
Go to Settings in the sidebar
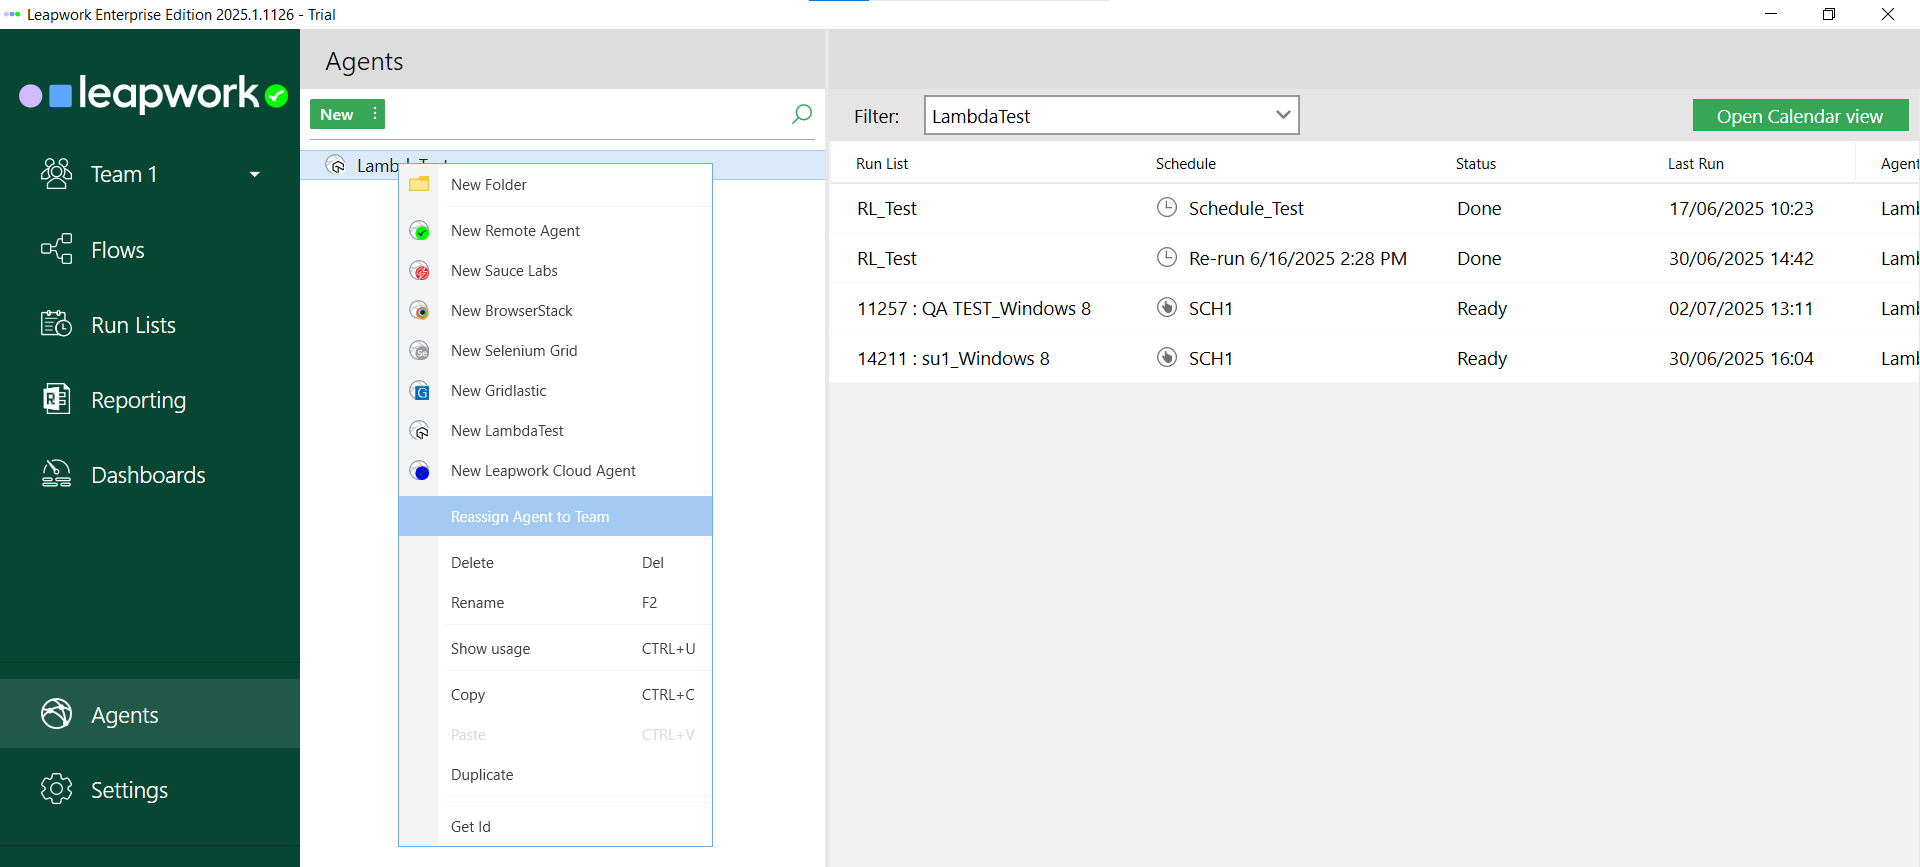coord(129,790)
